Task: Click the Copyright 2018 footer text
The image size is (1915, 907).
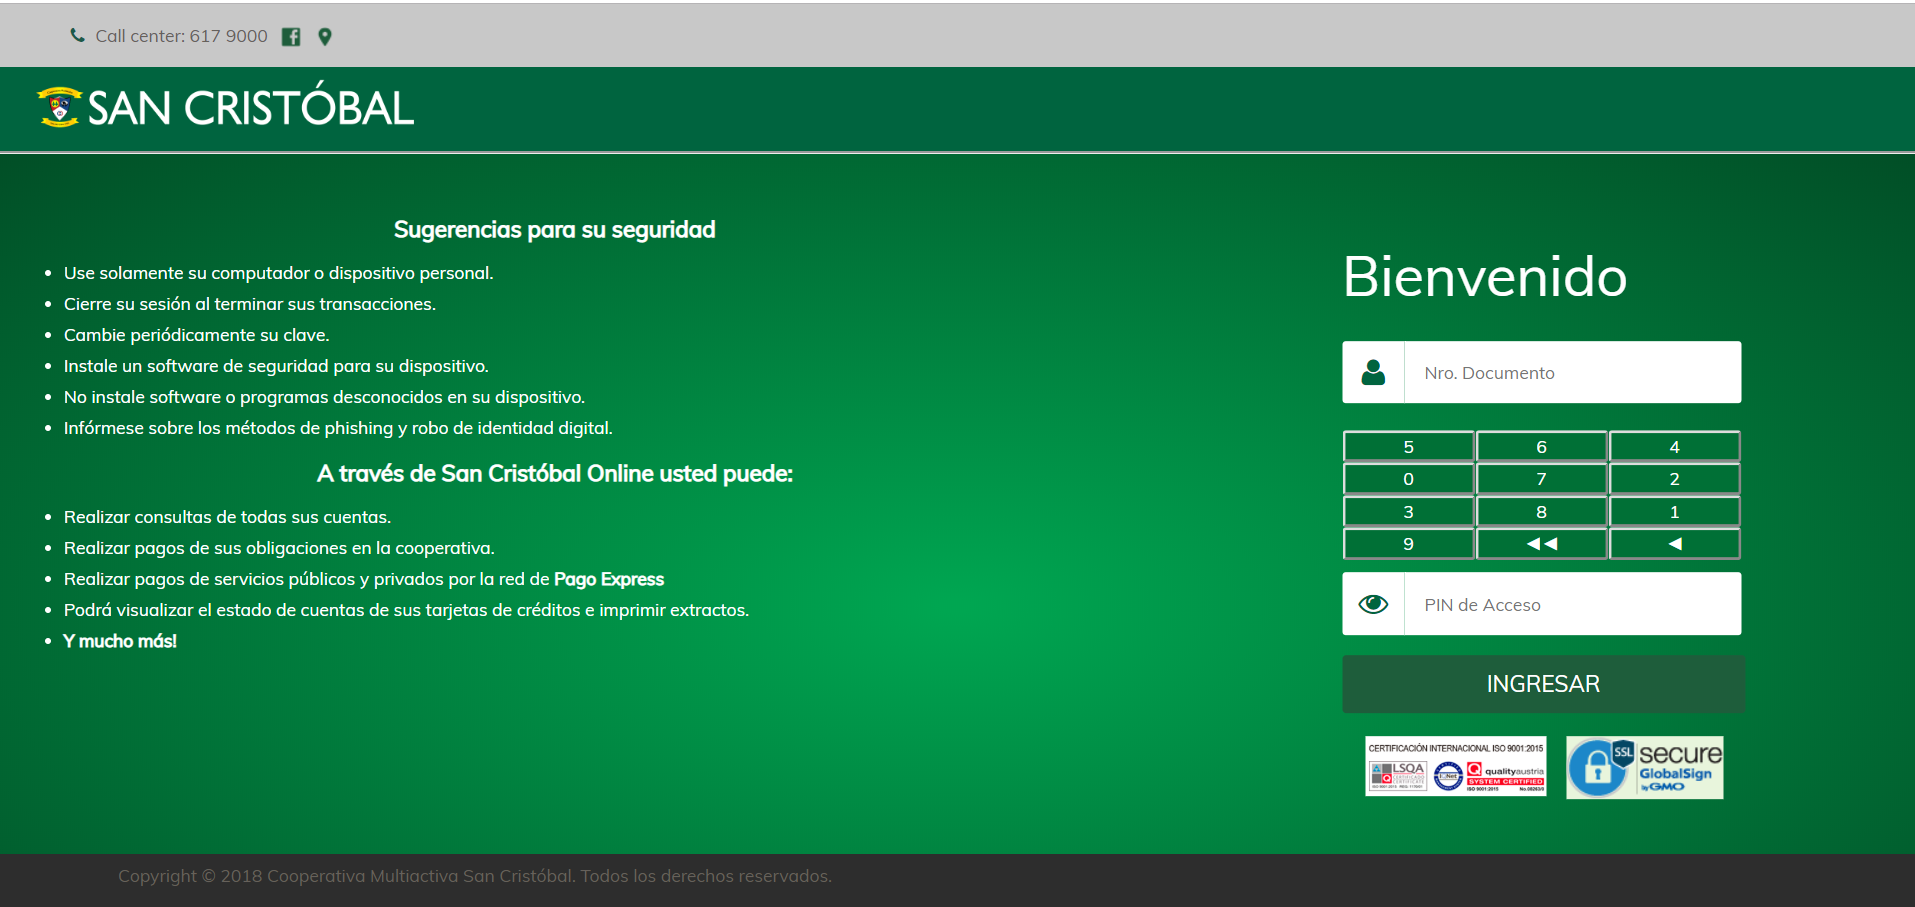Action: (475, 876)
